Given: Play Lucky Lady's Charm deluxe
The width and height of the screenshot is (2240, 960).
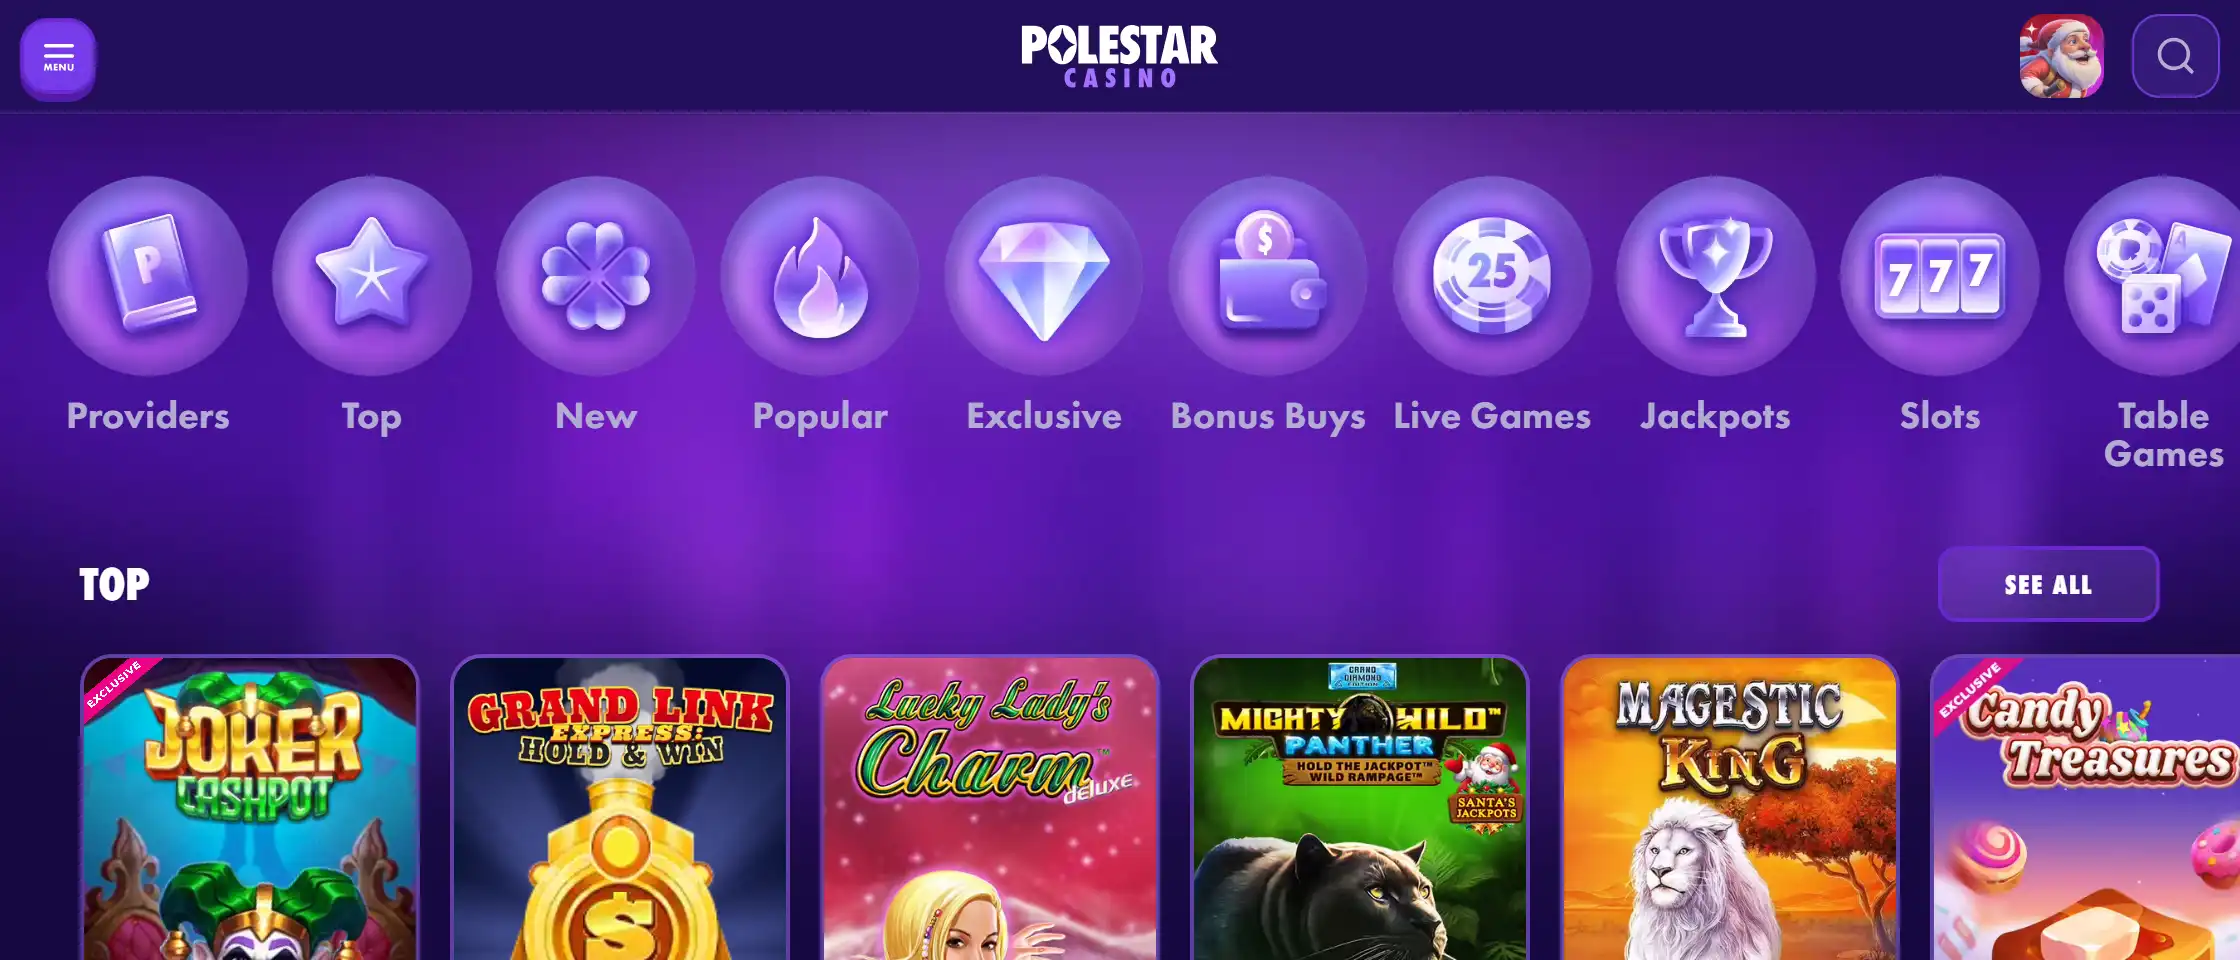Looking at the screenshot, I should click(x=990, y=808).
